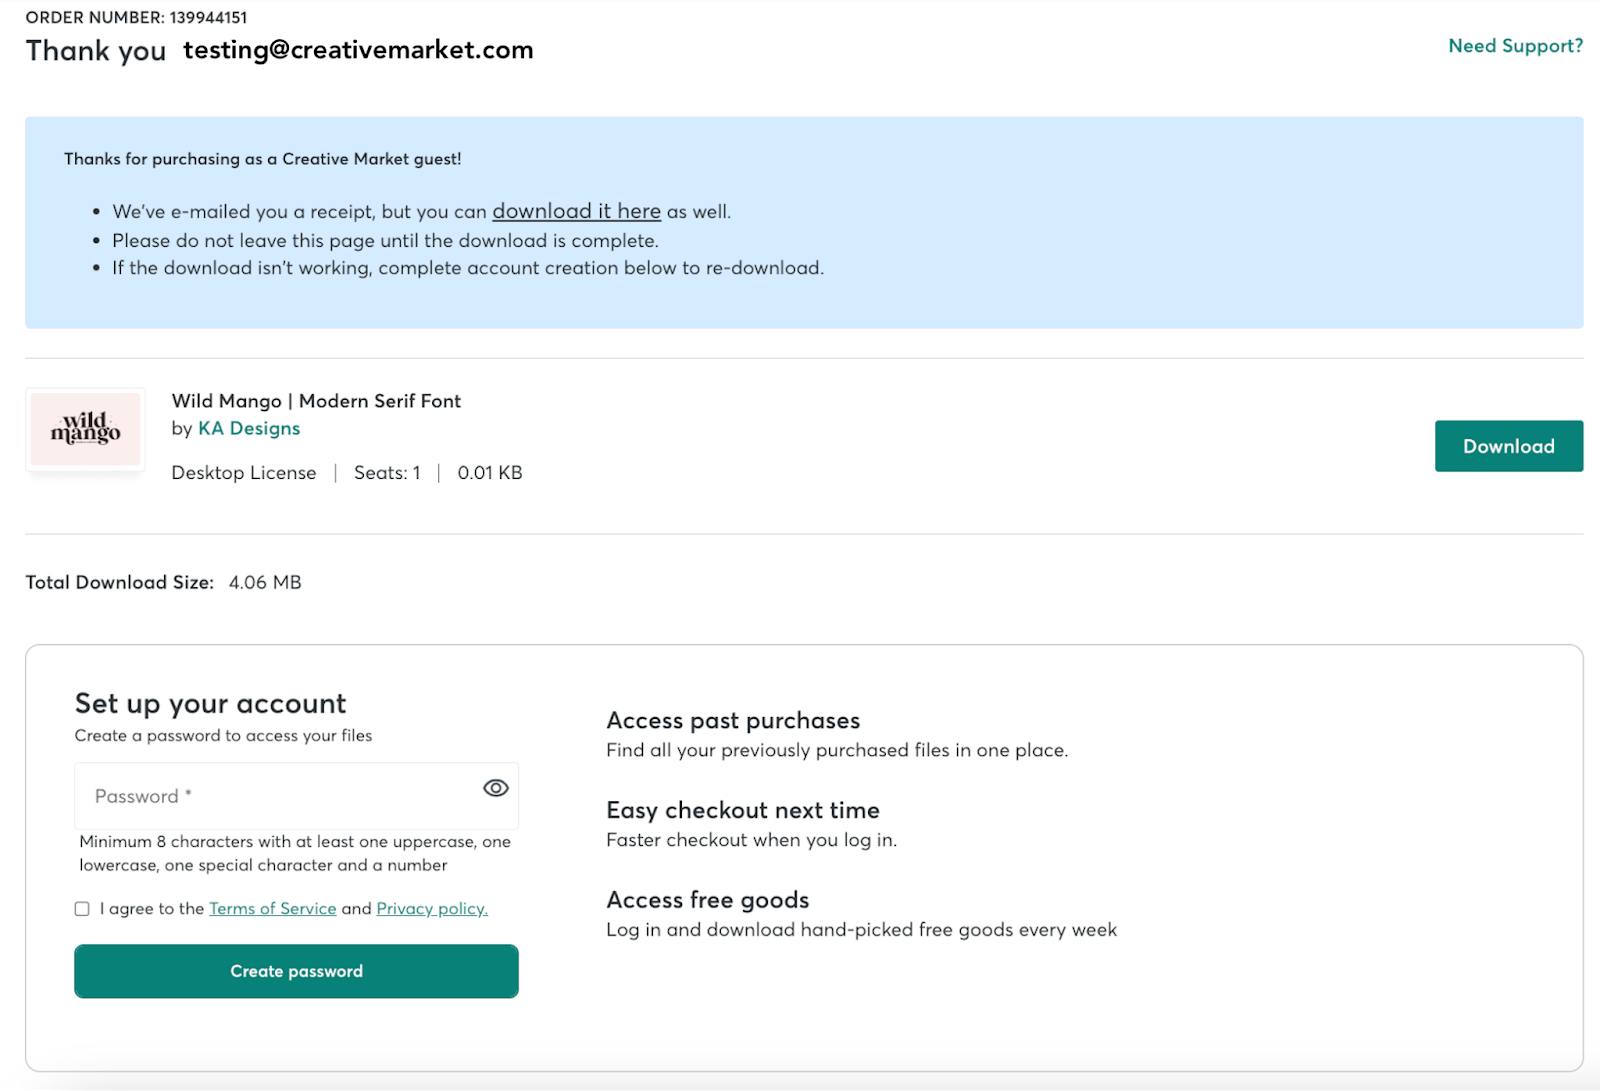1600x1091 pixels.
Task: Select the 4.06 MB total size value
Action: [265, 582]
